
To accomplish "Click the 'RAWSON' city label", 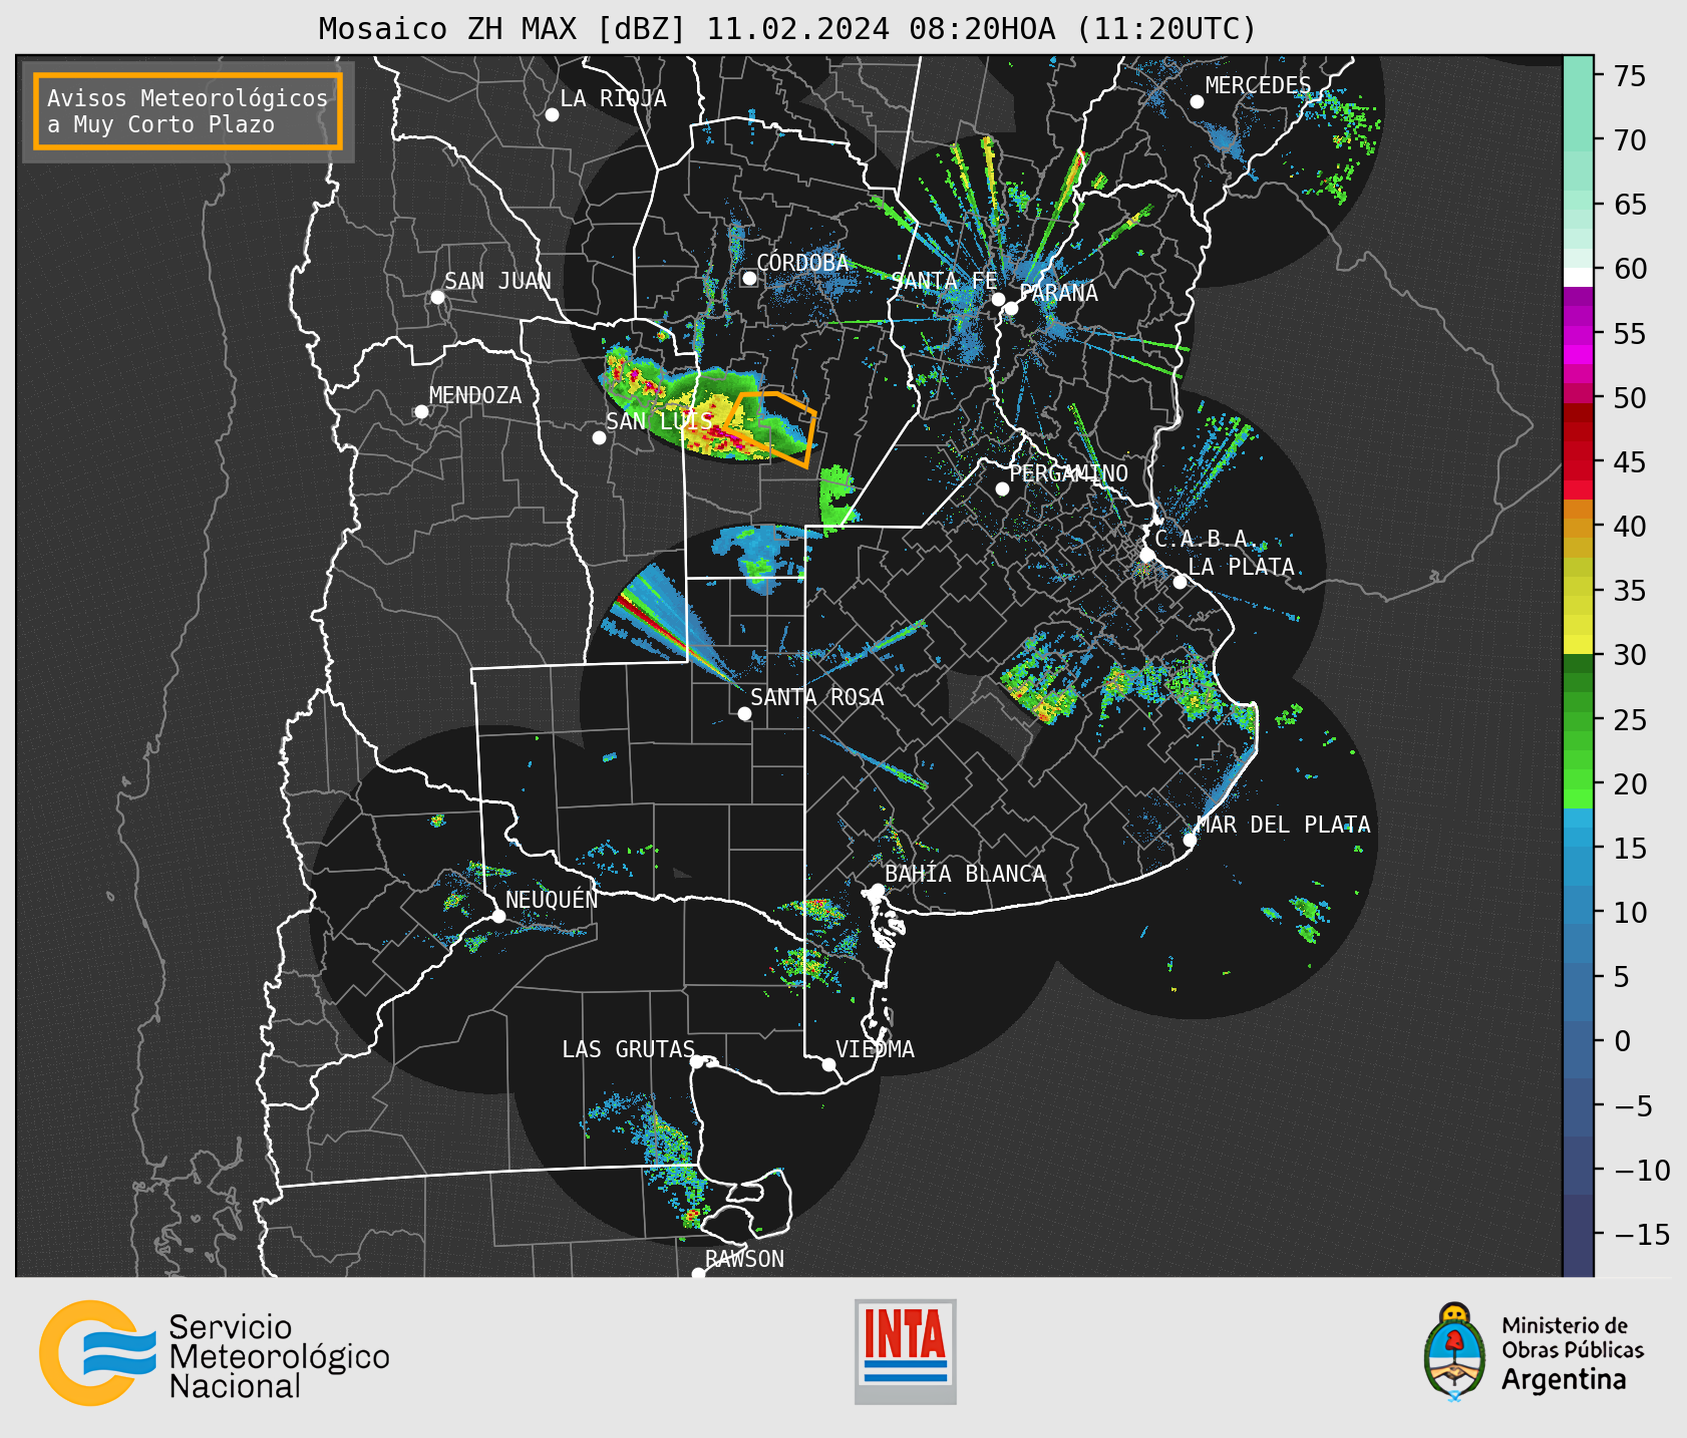I will tap(744, 1259).
